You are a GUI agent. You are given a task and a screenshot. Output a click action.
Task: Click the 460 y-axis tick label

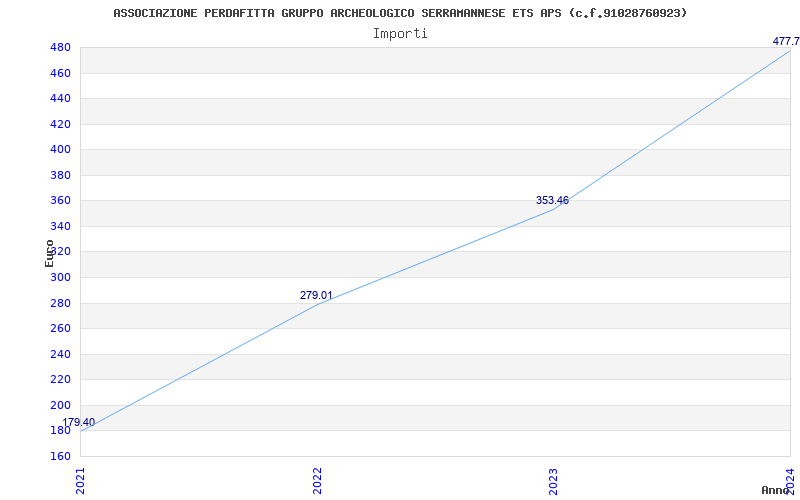(x=60, y=73)
